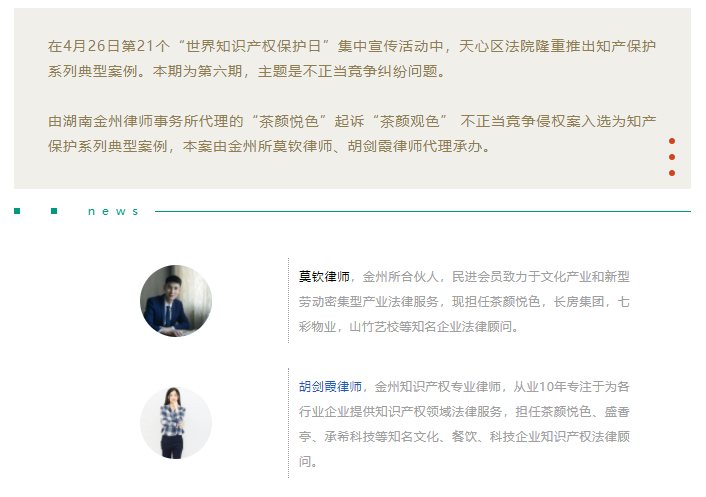
Task: Click the green horizontal divider line after news
Action: [423, 211]
